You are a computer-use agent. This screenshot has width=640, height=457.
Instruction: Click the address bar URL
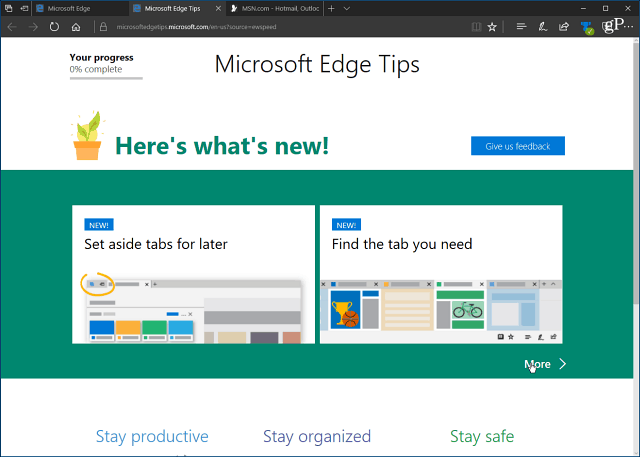tap(196, 27)
